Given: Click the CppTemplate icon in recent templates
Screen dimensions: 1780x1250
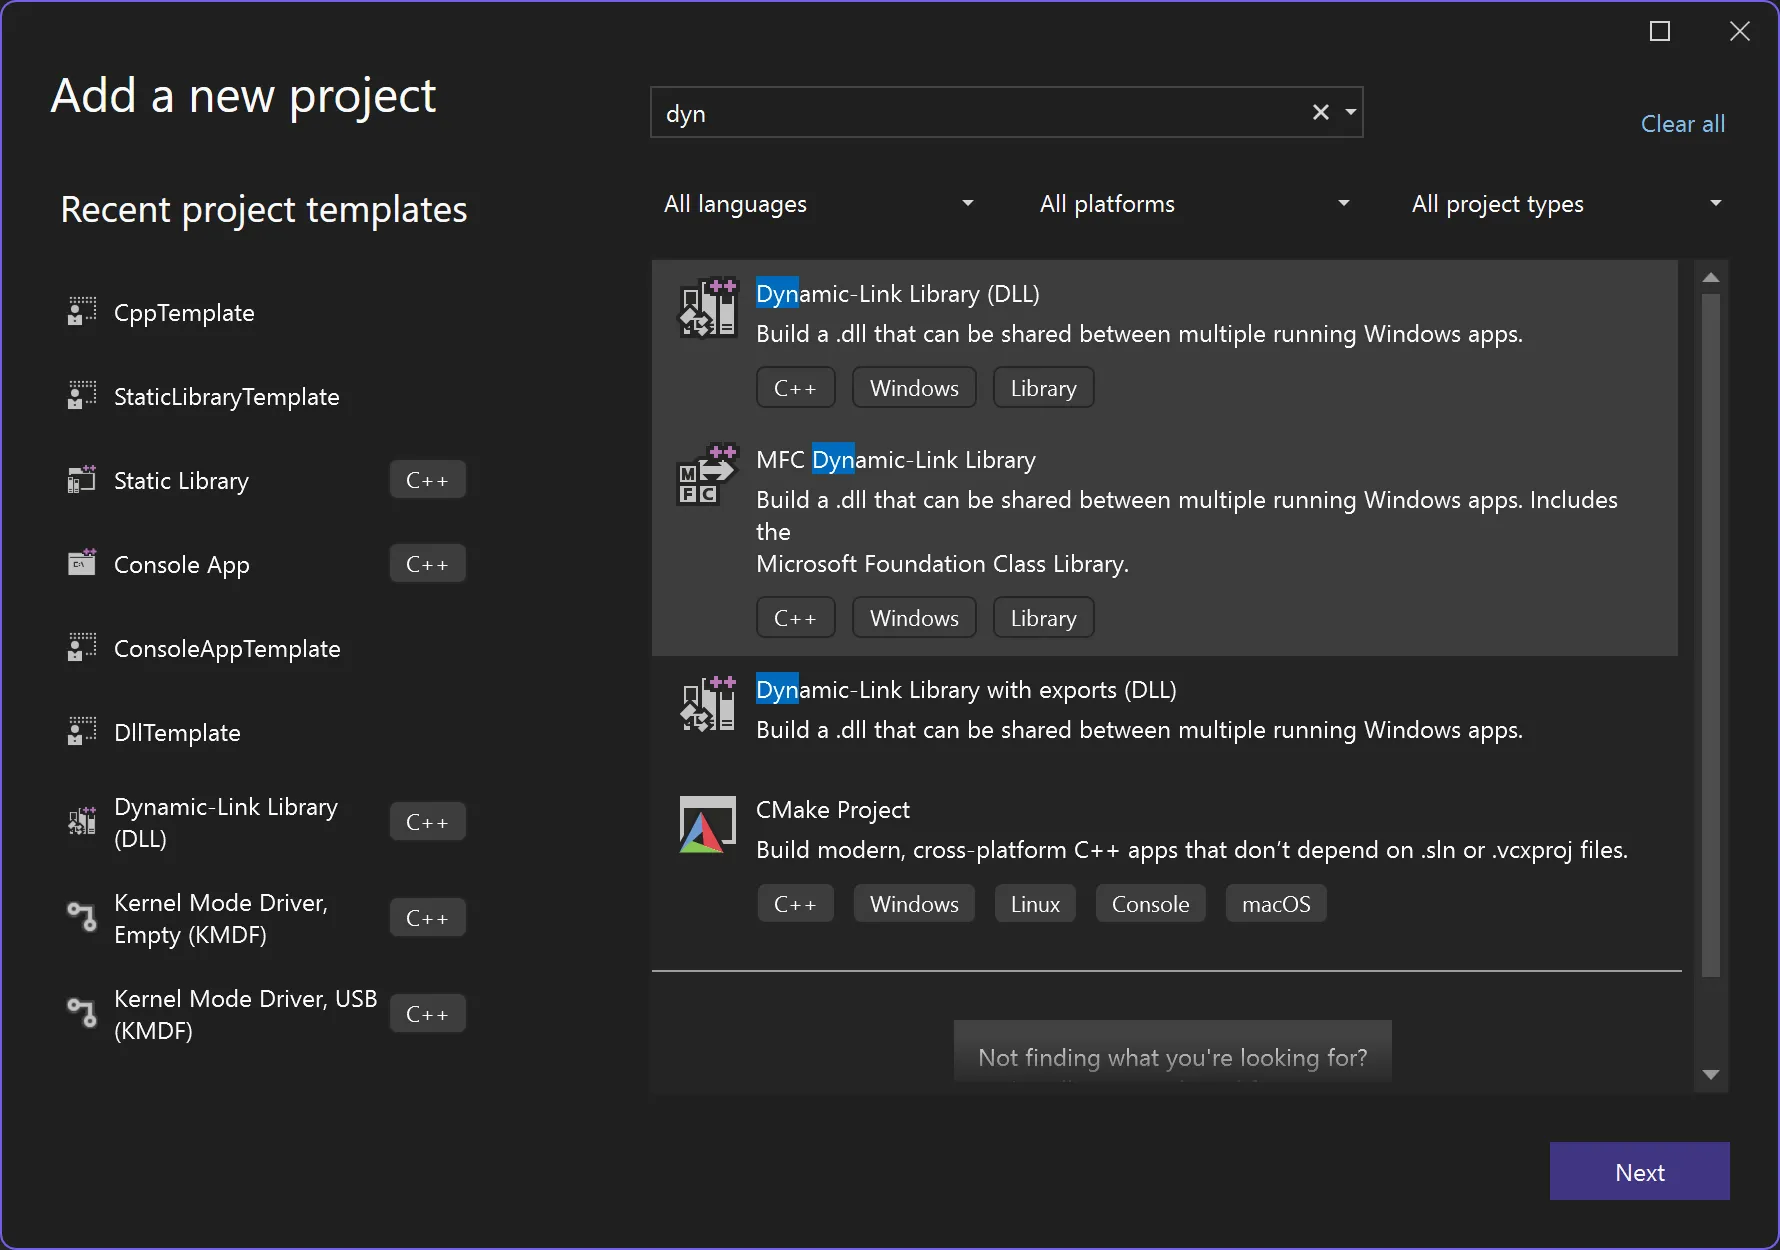Looking at the screenshot, I should click(82, 312).
